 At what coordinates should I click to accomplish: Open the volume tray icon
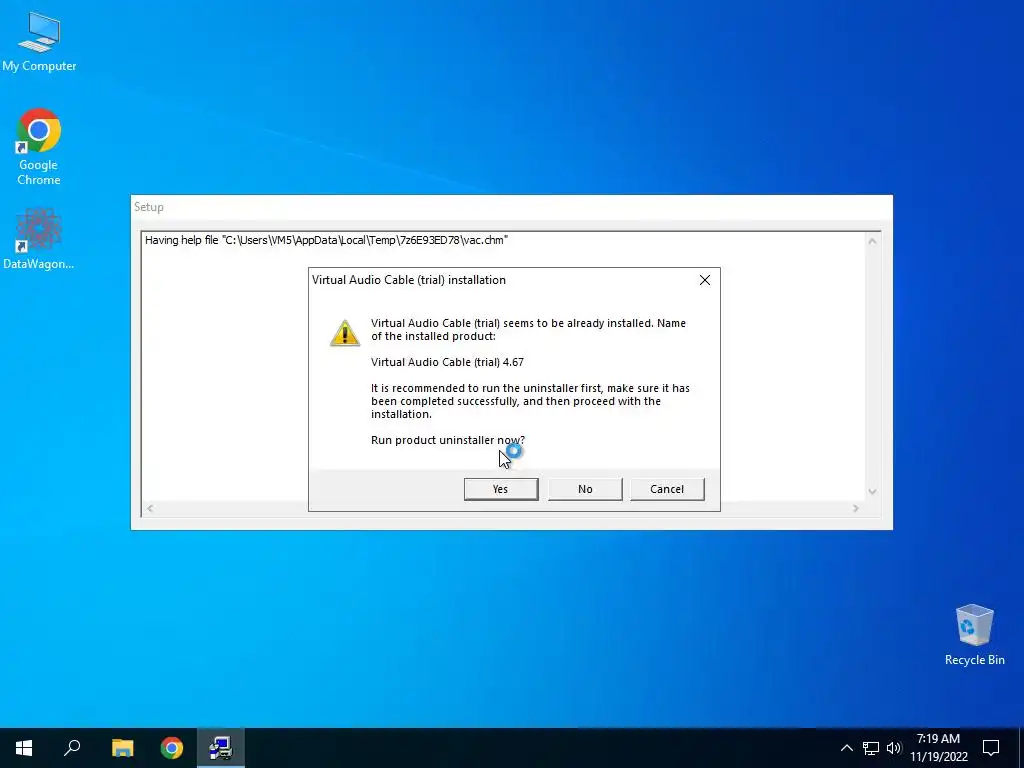894,748
